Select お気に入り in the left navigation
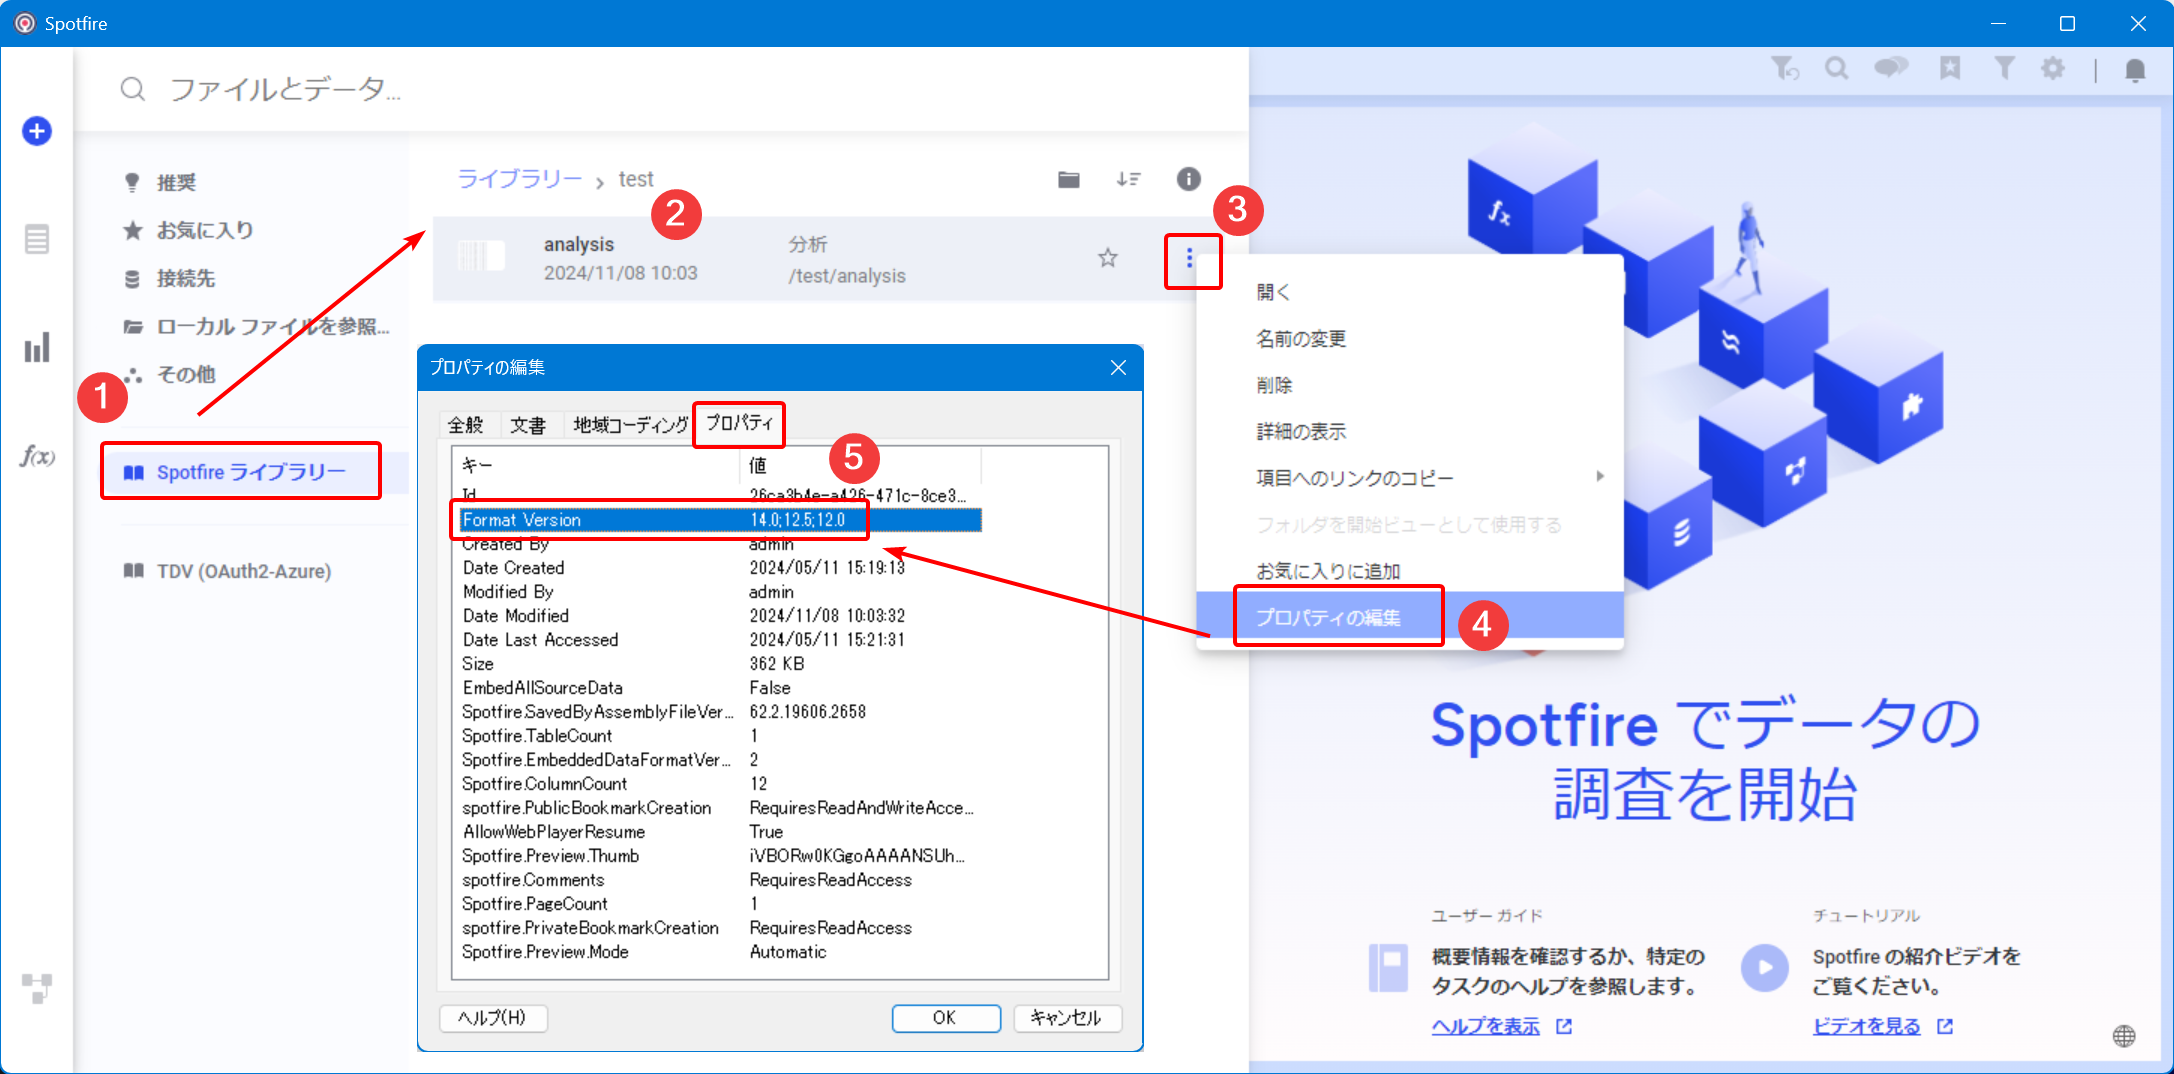 [x=204, y=230]
